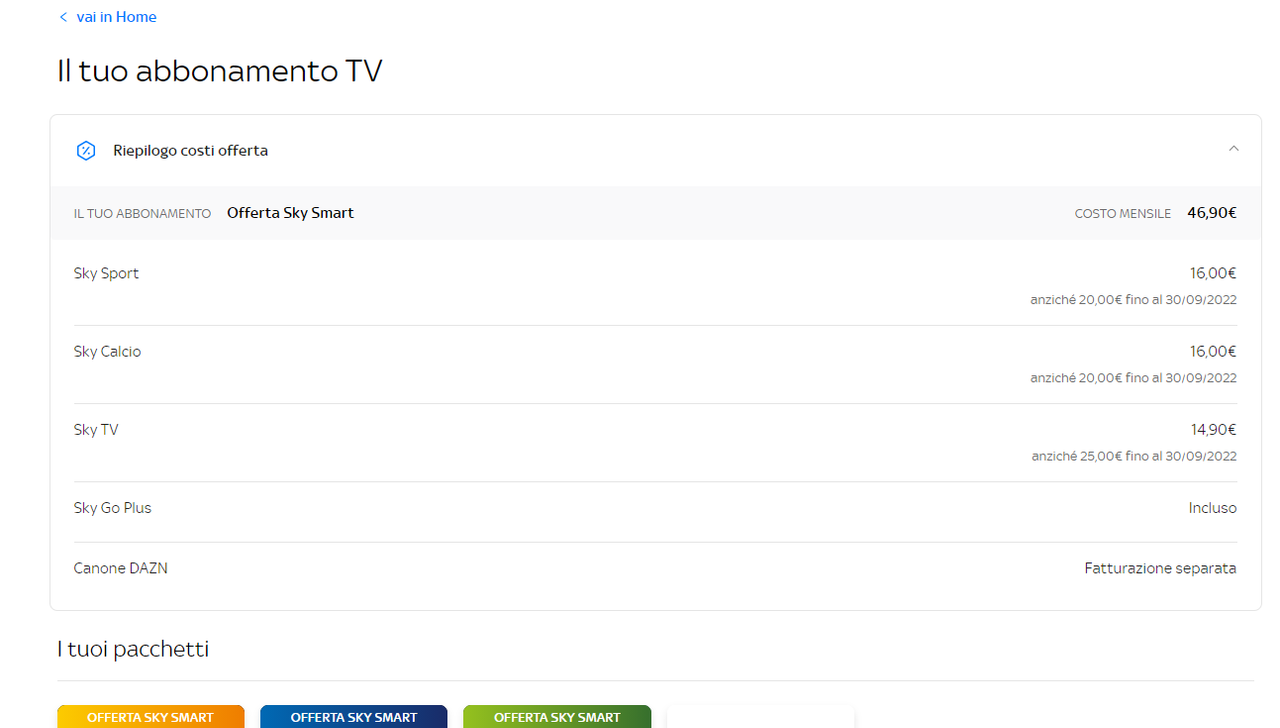
Task: Open the green 'OFFERTA SKY SMART' package card
Action: (x=556, y=717)
